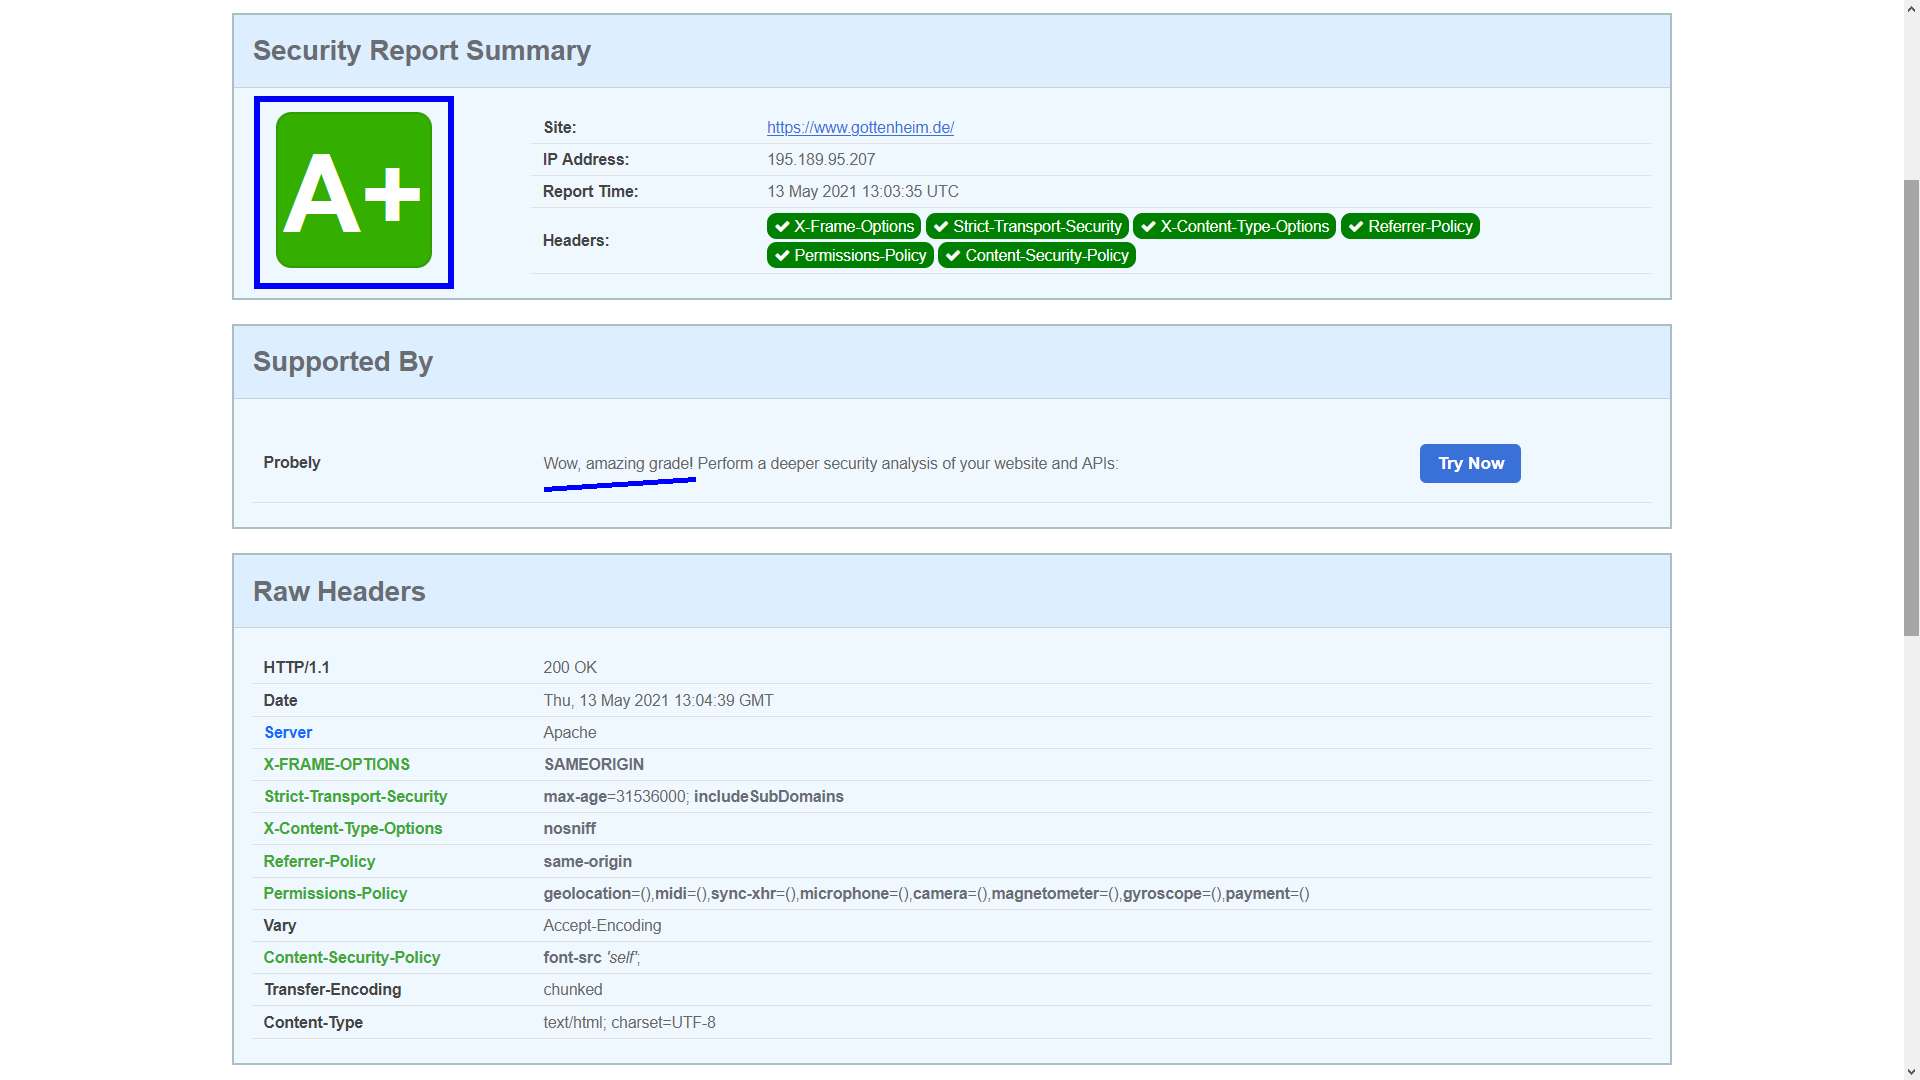
Task: Click the scrollbar's down arrow
Action: pyautogui.click(x=1911, y=1072)
